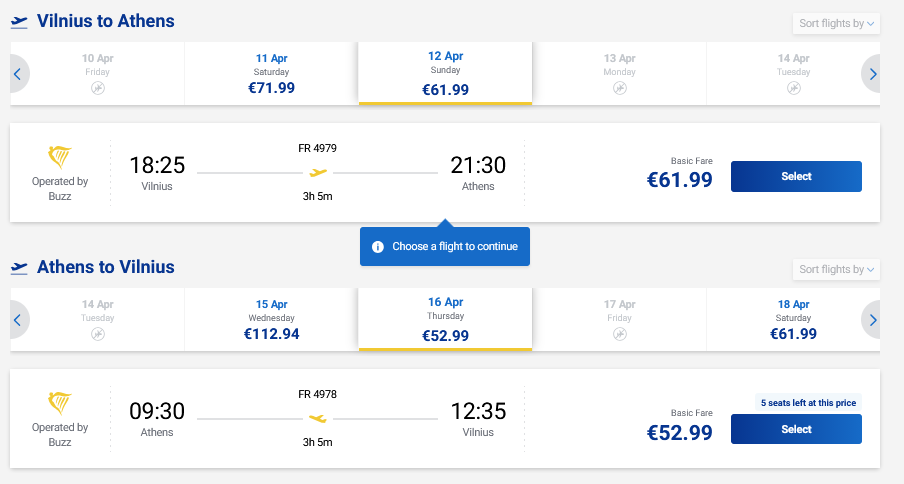The width and height of the screenshot is (904, 484).
Task: Click the plane icon beside Athens to Vilnius
Action: (x=19, y=268)
